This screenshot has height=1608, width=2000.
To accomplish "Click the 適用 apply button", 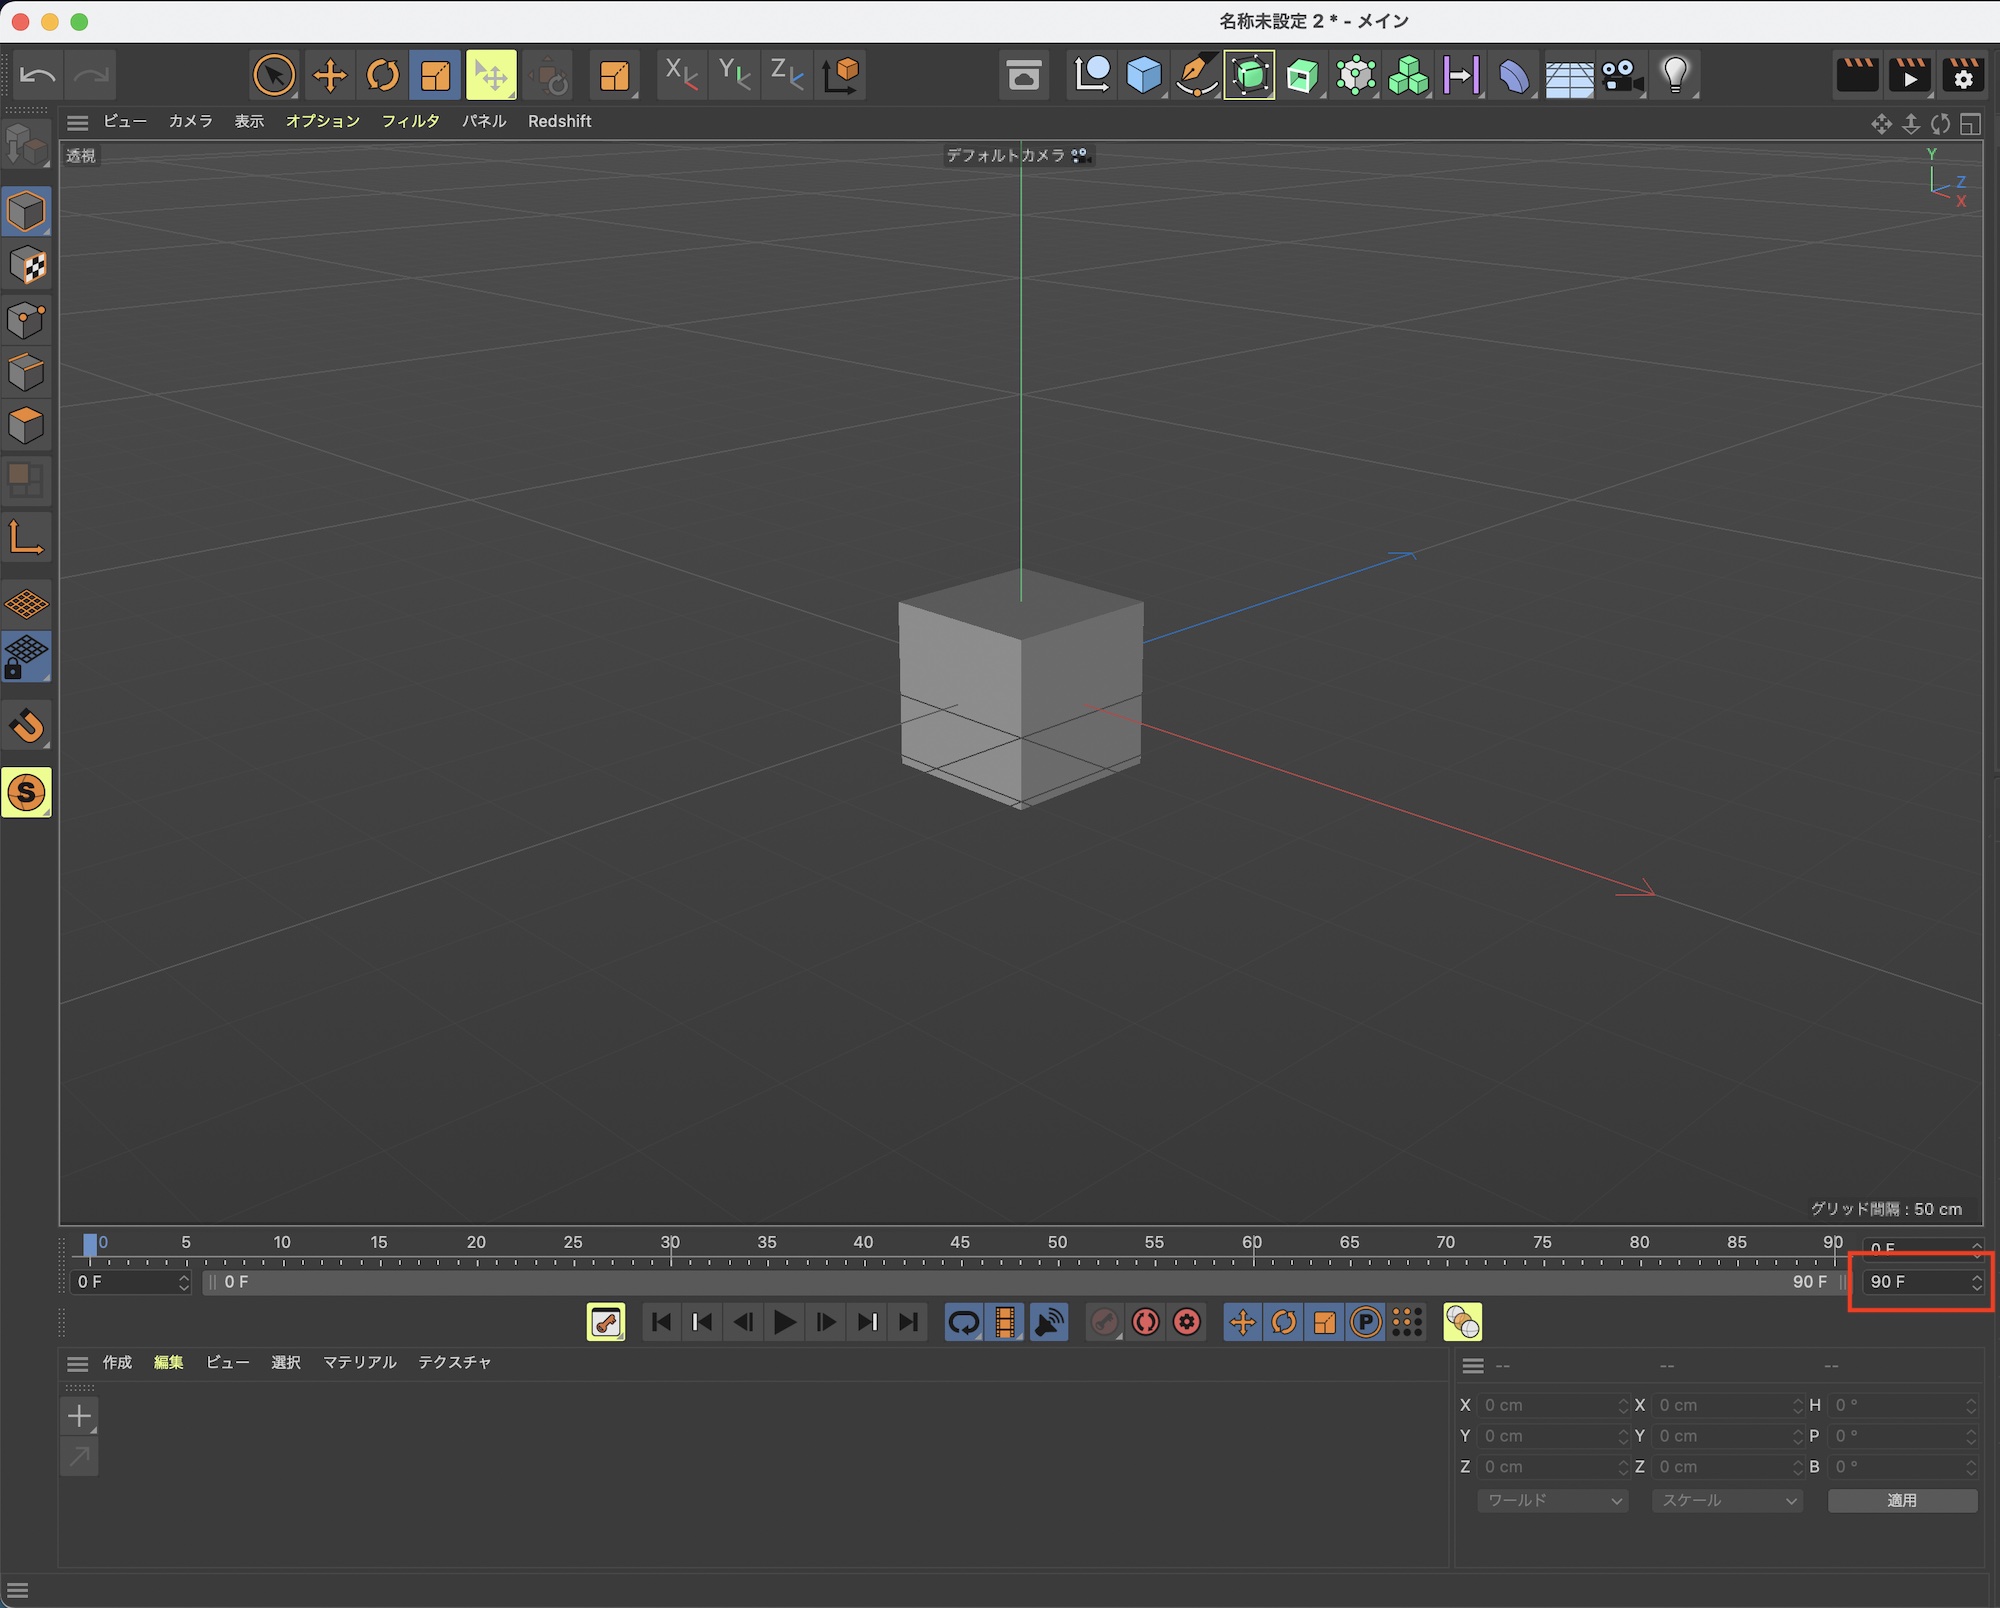I will (1902, 1500).
